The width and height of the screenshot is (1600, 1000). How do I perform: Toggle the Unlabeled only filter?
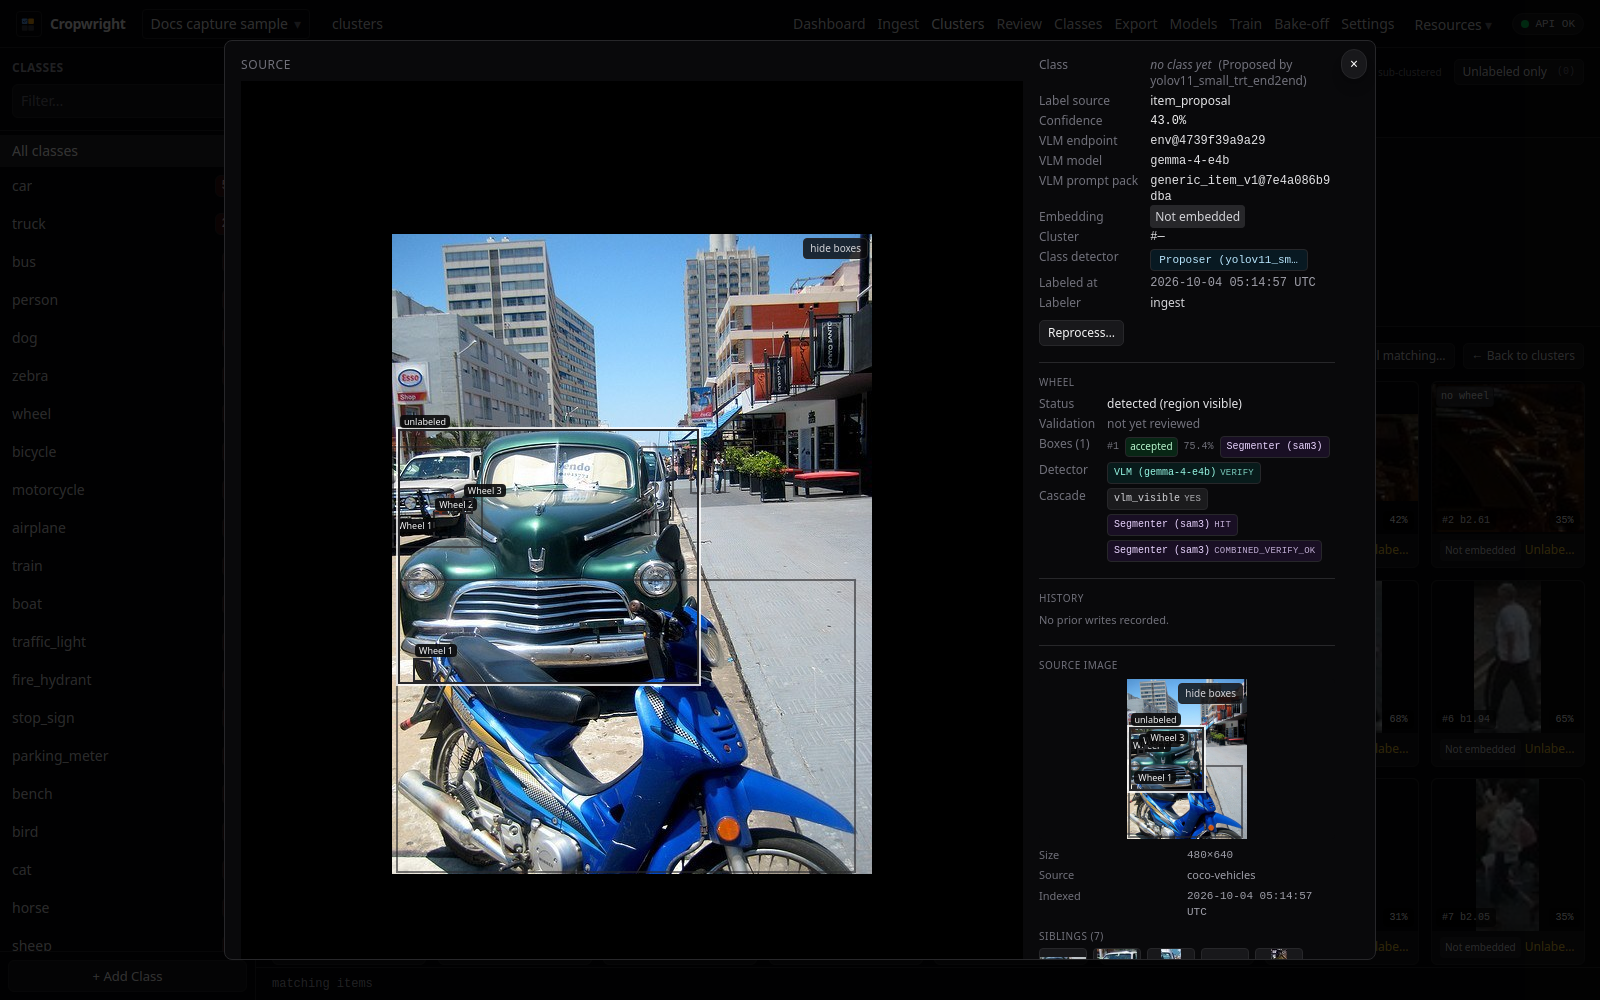1520,72
